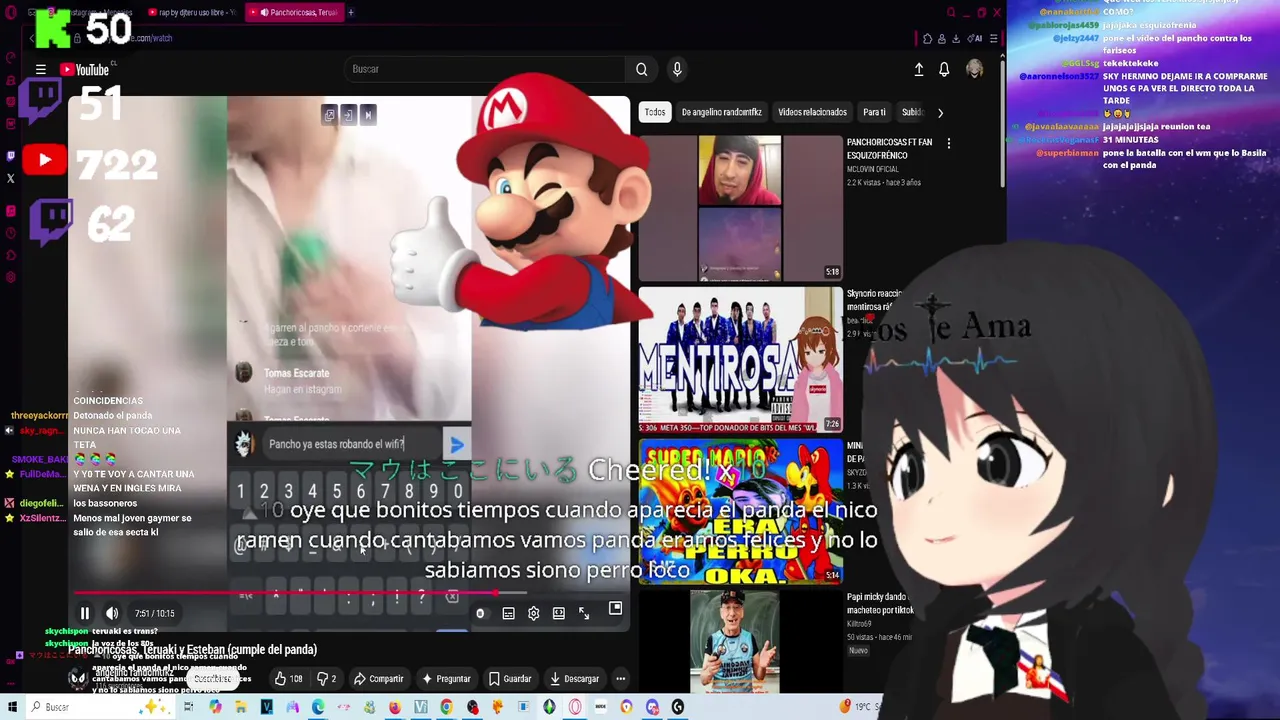
Task: Click the Preguntar button
Action: [446, 679]
